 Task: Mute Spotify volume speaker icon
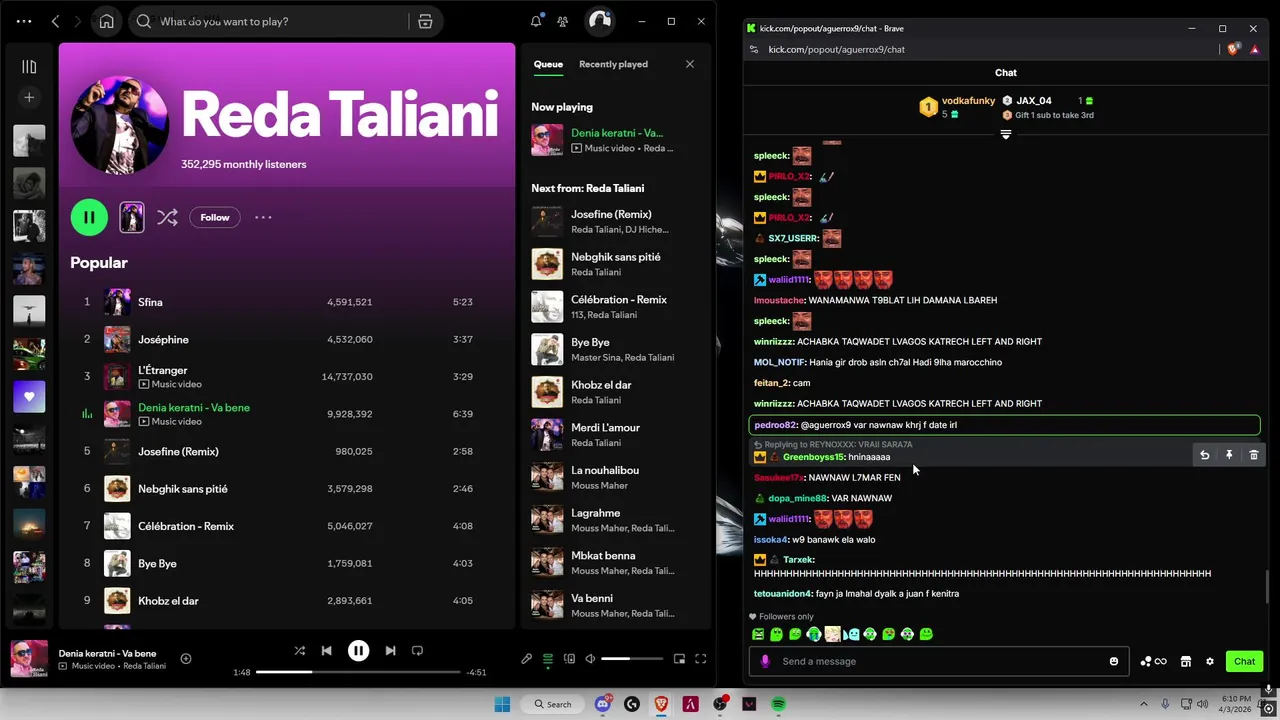pyautogui.click(x=590, y=659)
